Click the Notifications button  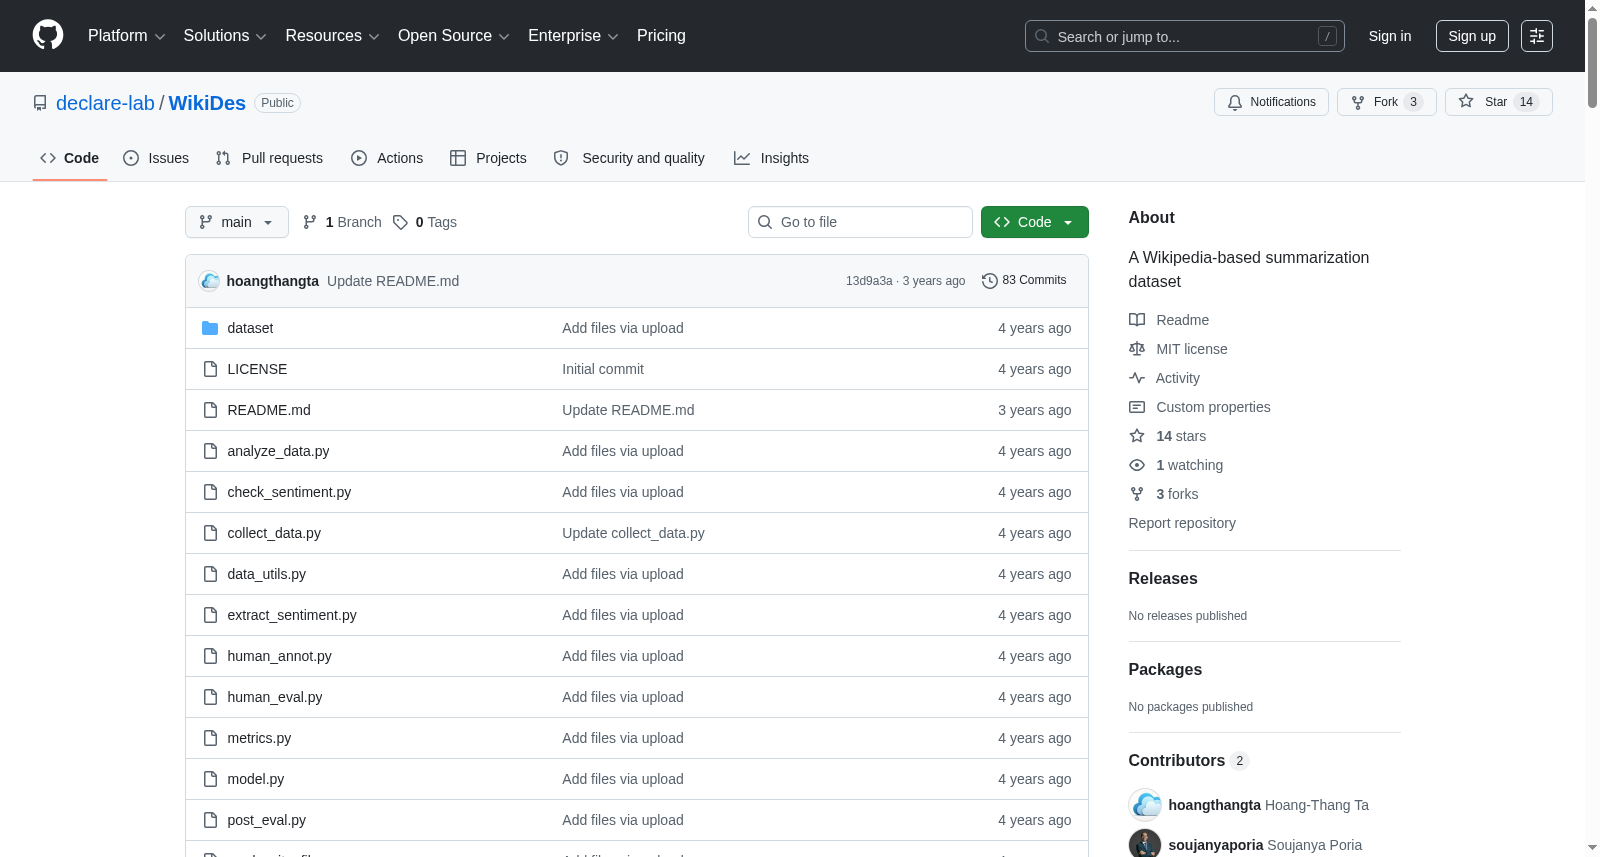(1271, 102)
